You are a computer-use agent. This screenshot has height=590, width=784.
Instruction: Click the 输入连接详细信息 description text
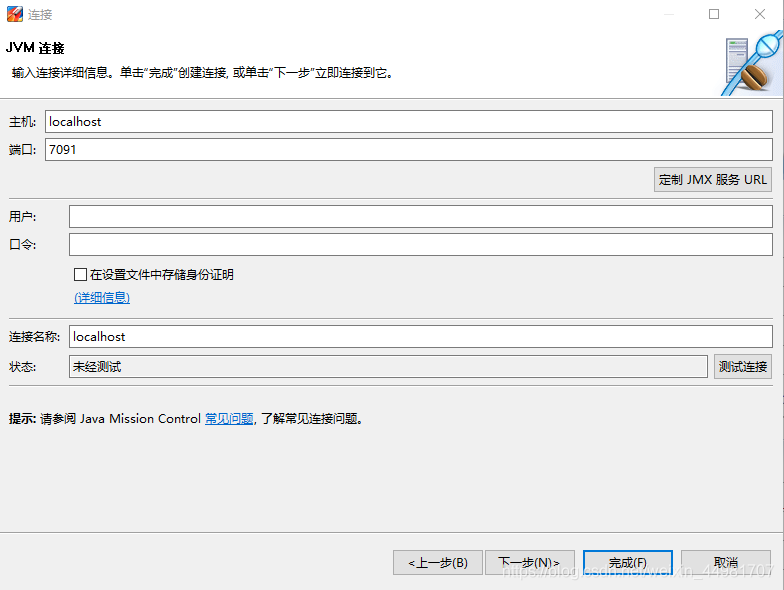tap(202, 73)
